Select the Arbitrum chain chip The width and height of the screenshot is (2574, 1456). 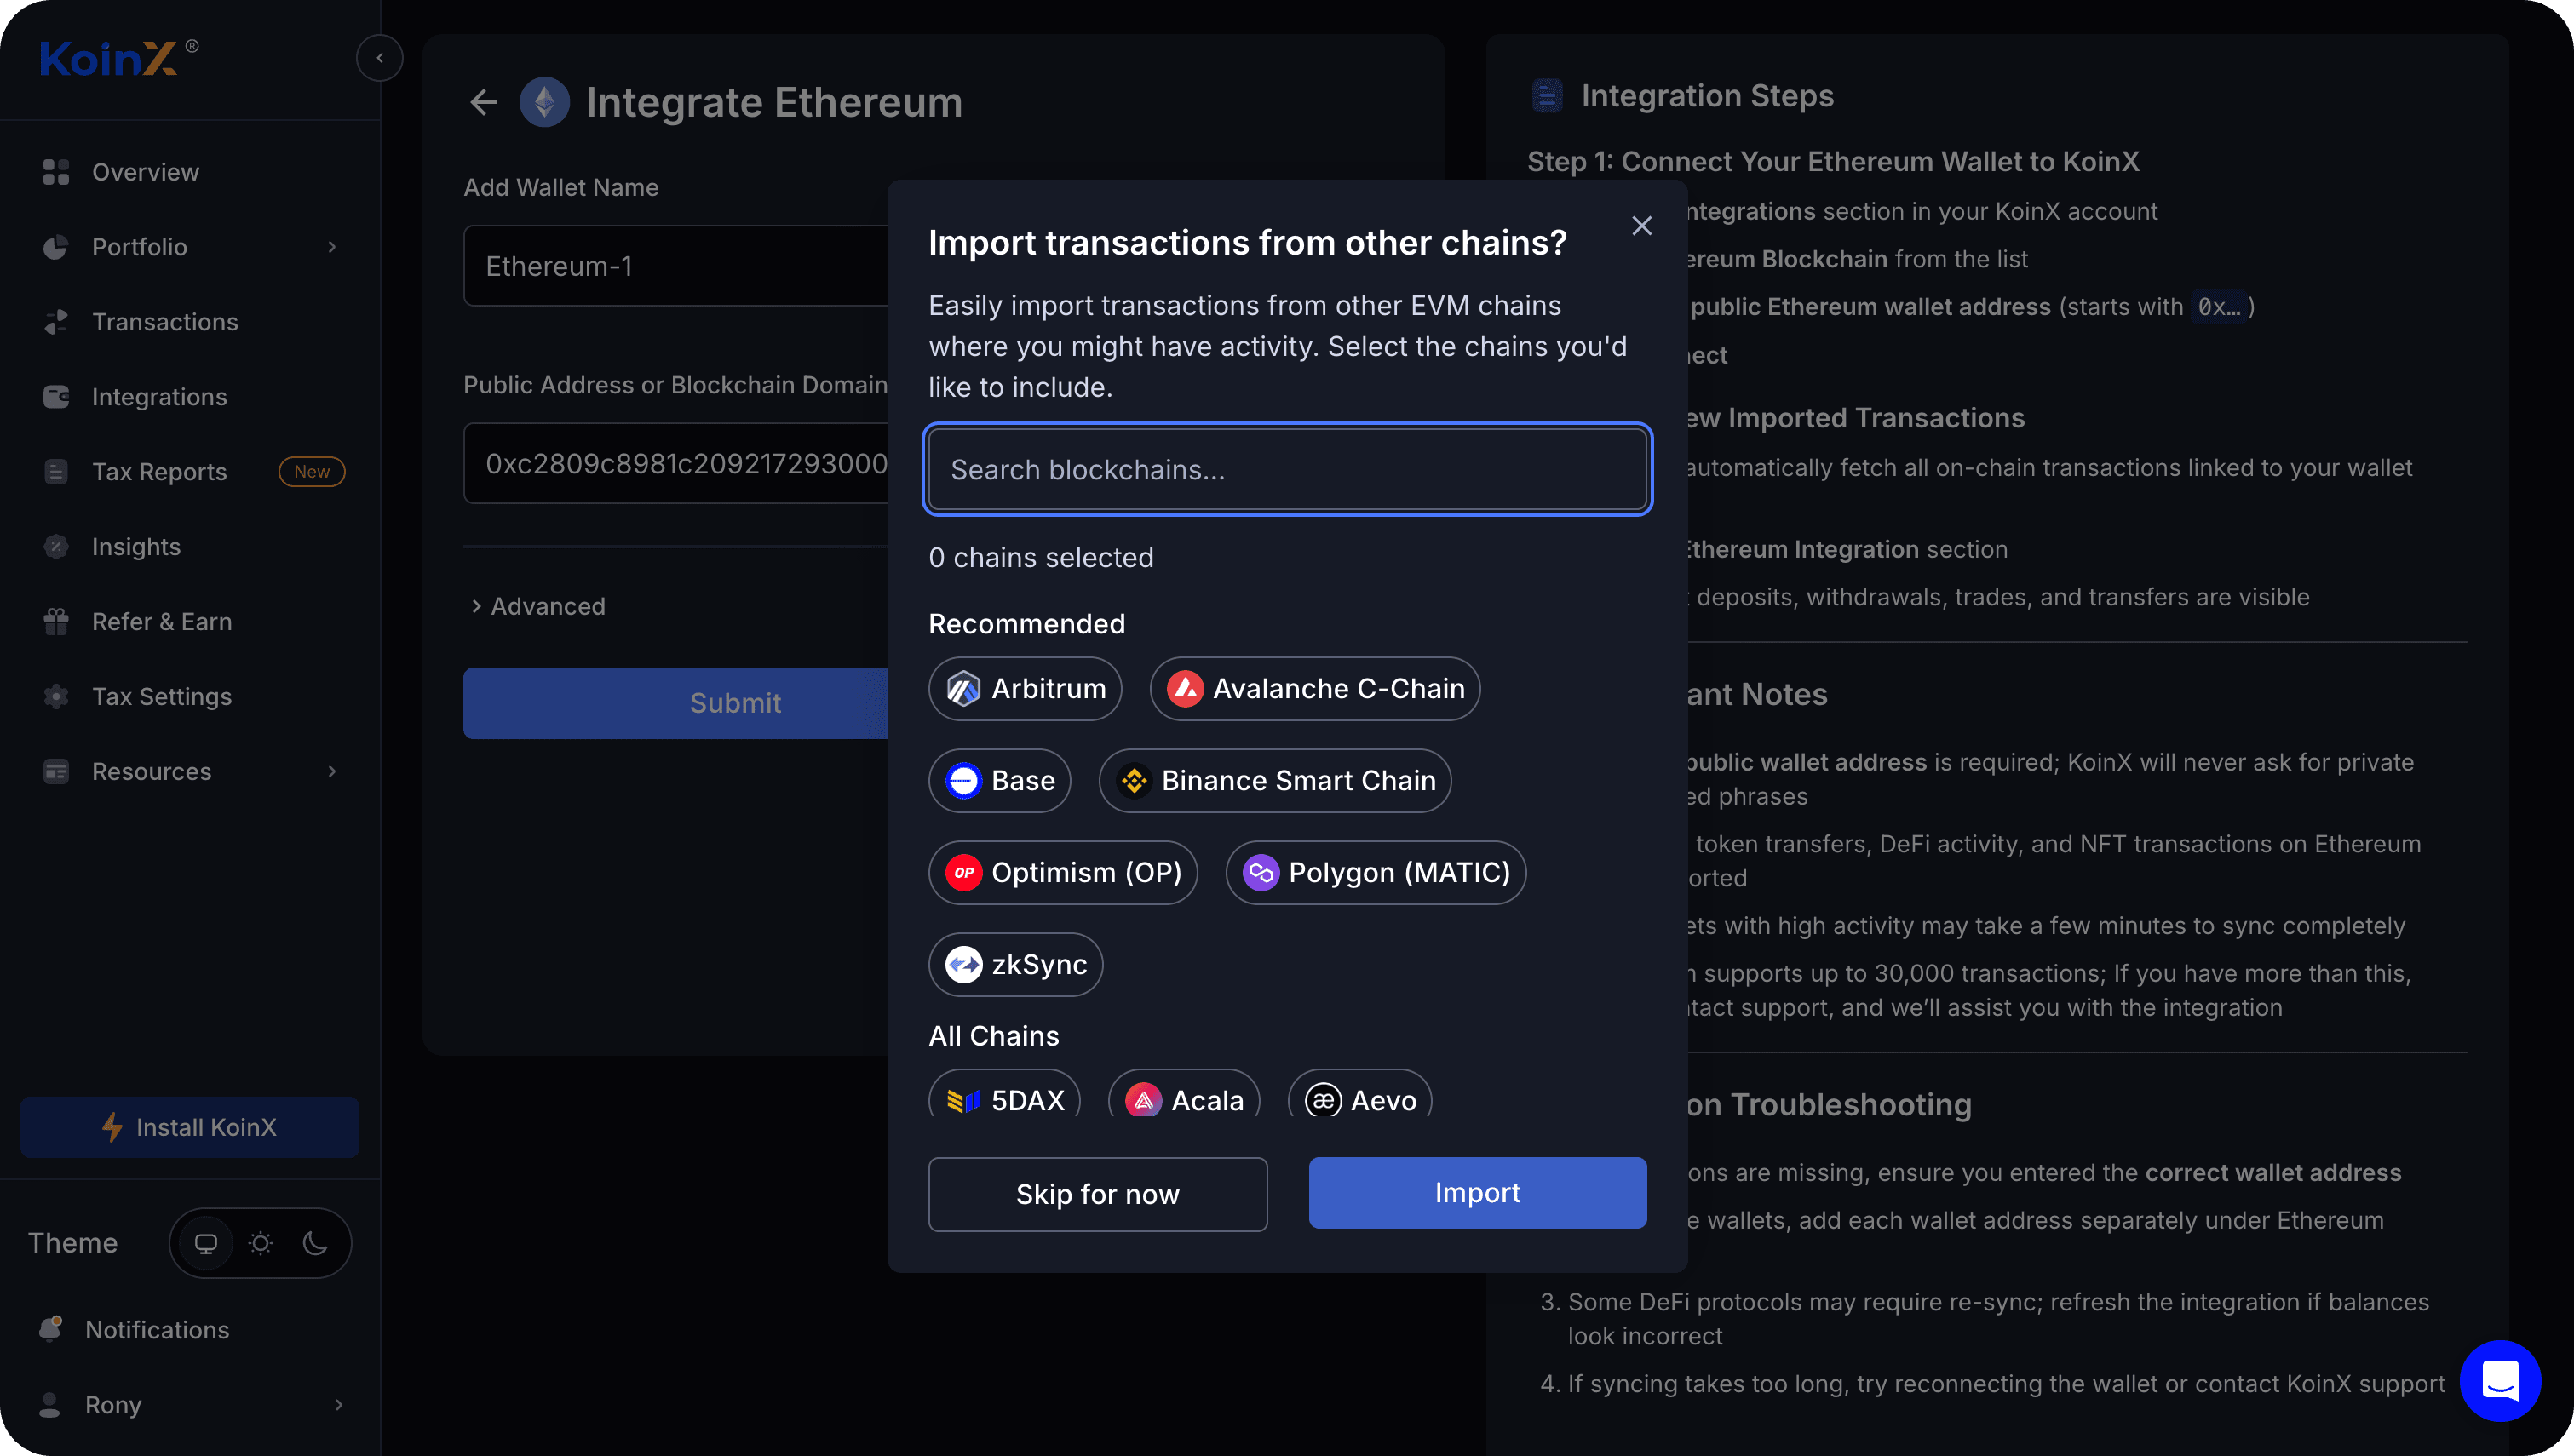1024,688
